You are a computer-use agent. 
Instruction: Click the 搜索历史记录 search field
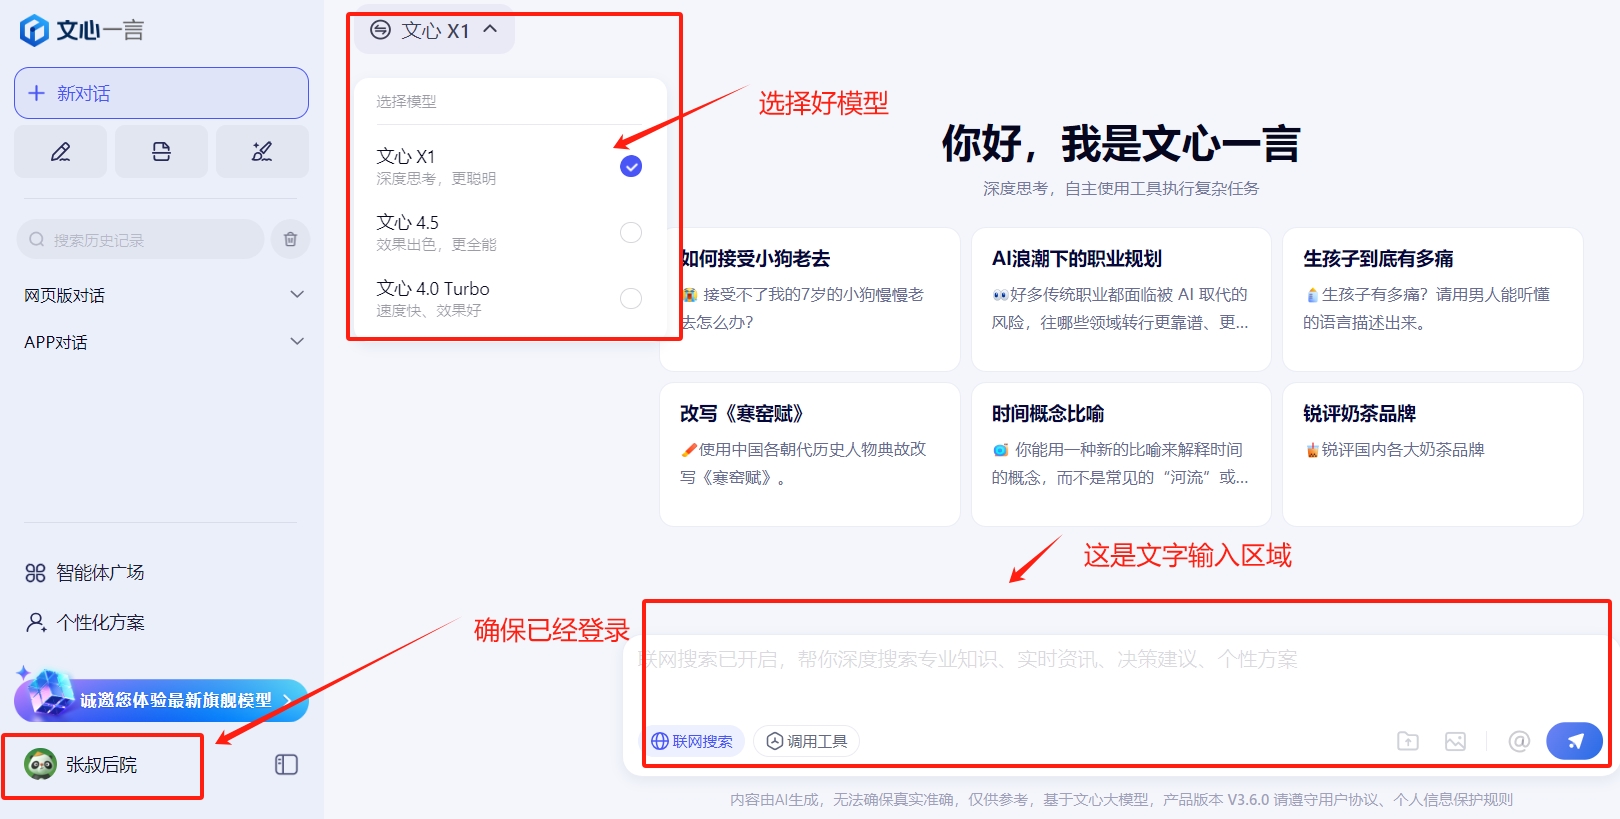click(140, 240)
